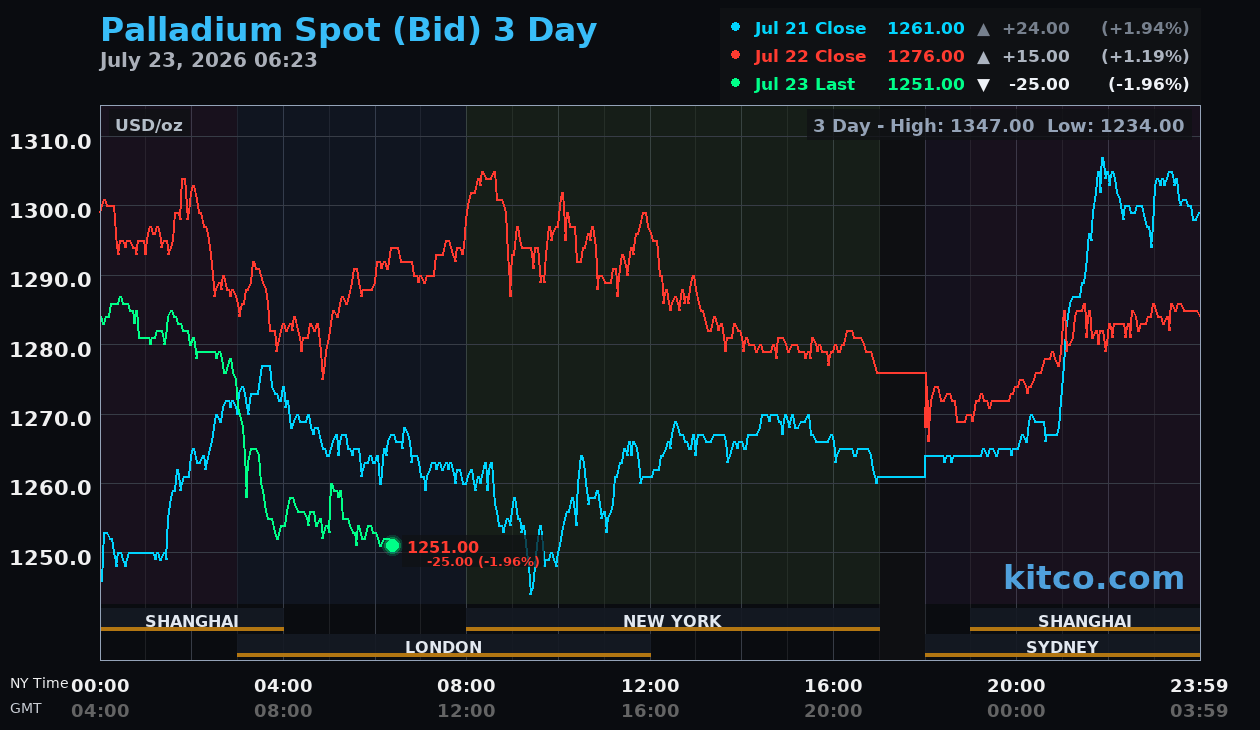
Task: Click the down arrow beside -25.00 in legend
Action: click(984, 85)
